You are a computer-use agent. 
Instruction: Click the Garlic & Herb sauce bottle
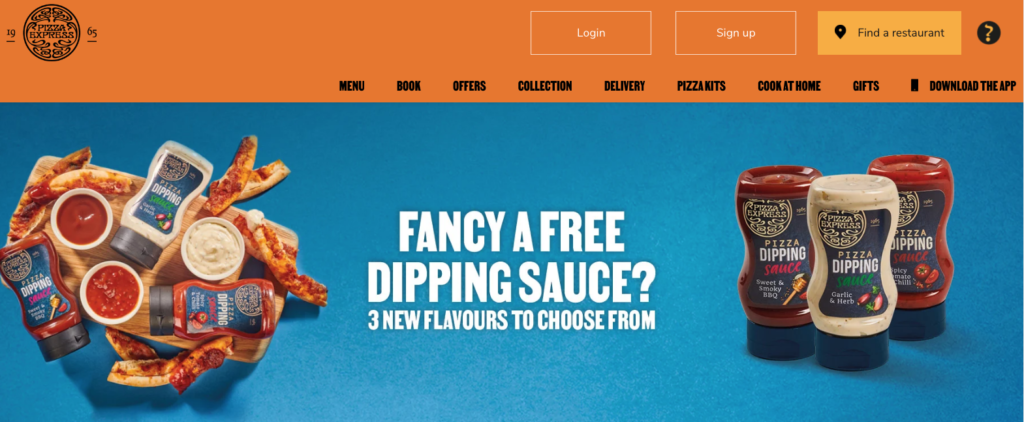(852, 272)
